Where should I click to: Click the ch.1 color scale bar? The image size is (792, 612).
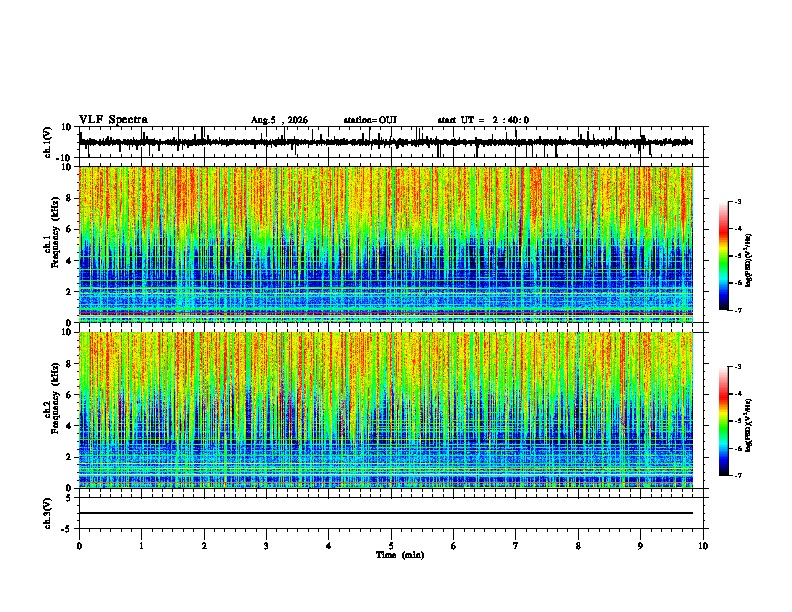[x=724, y=256]
